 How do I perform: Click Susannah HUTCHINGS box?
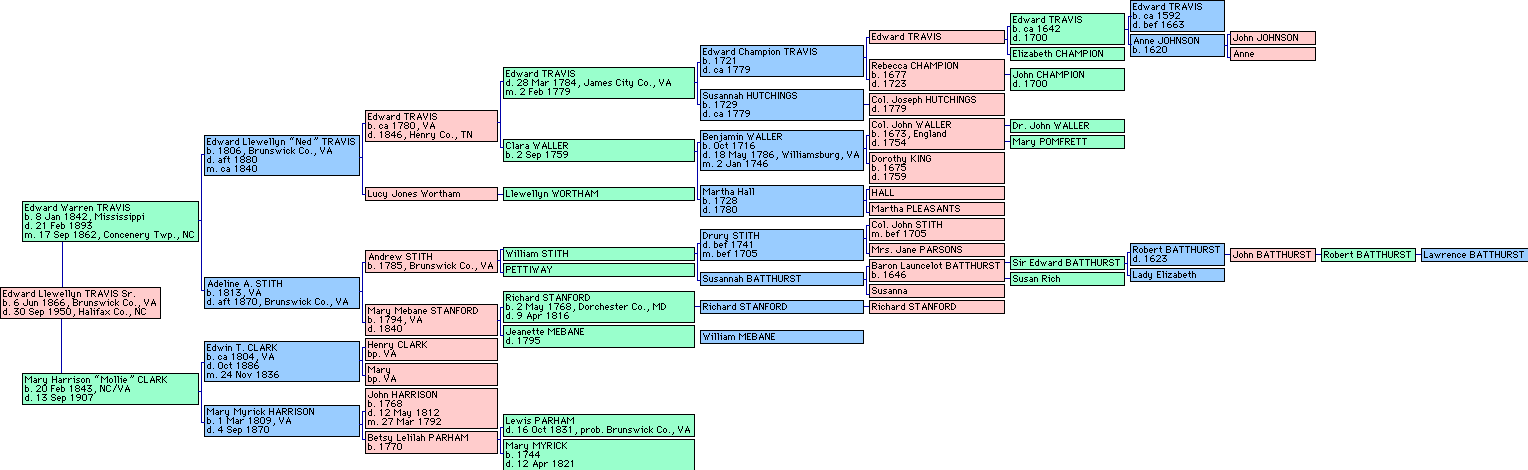pos(780,104)
